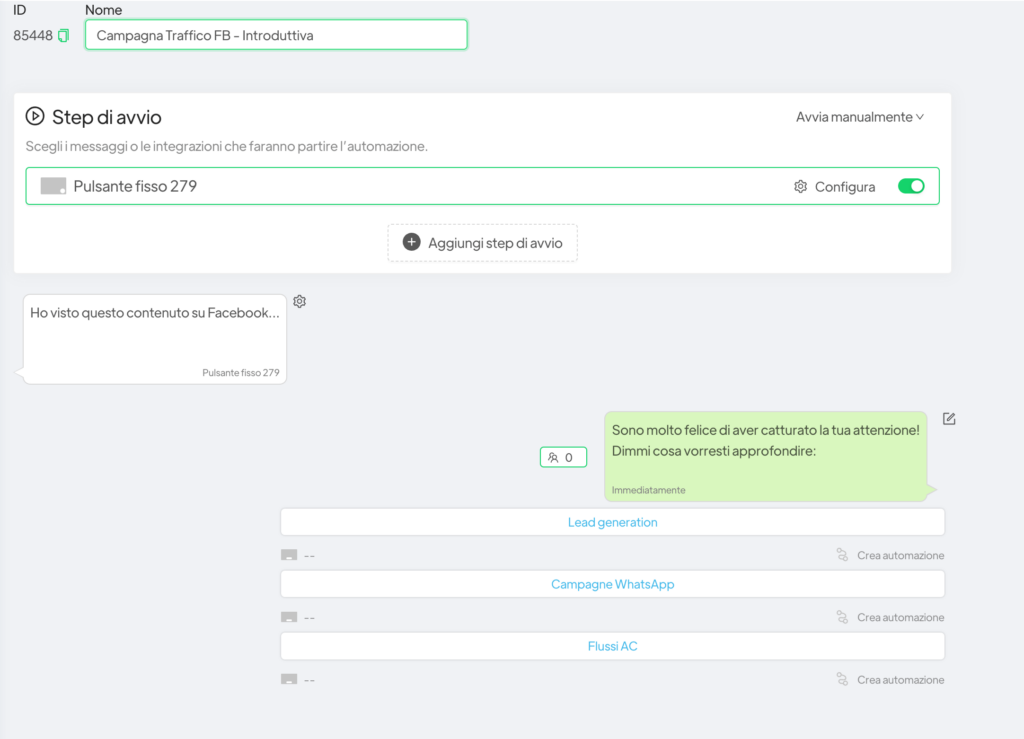Click the gray message icon under Campagne WhatsApp
This screenshot has width=1024, height=739.
[289, 617]
